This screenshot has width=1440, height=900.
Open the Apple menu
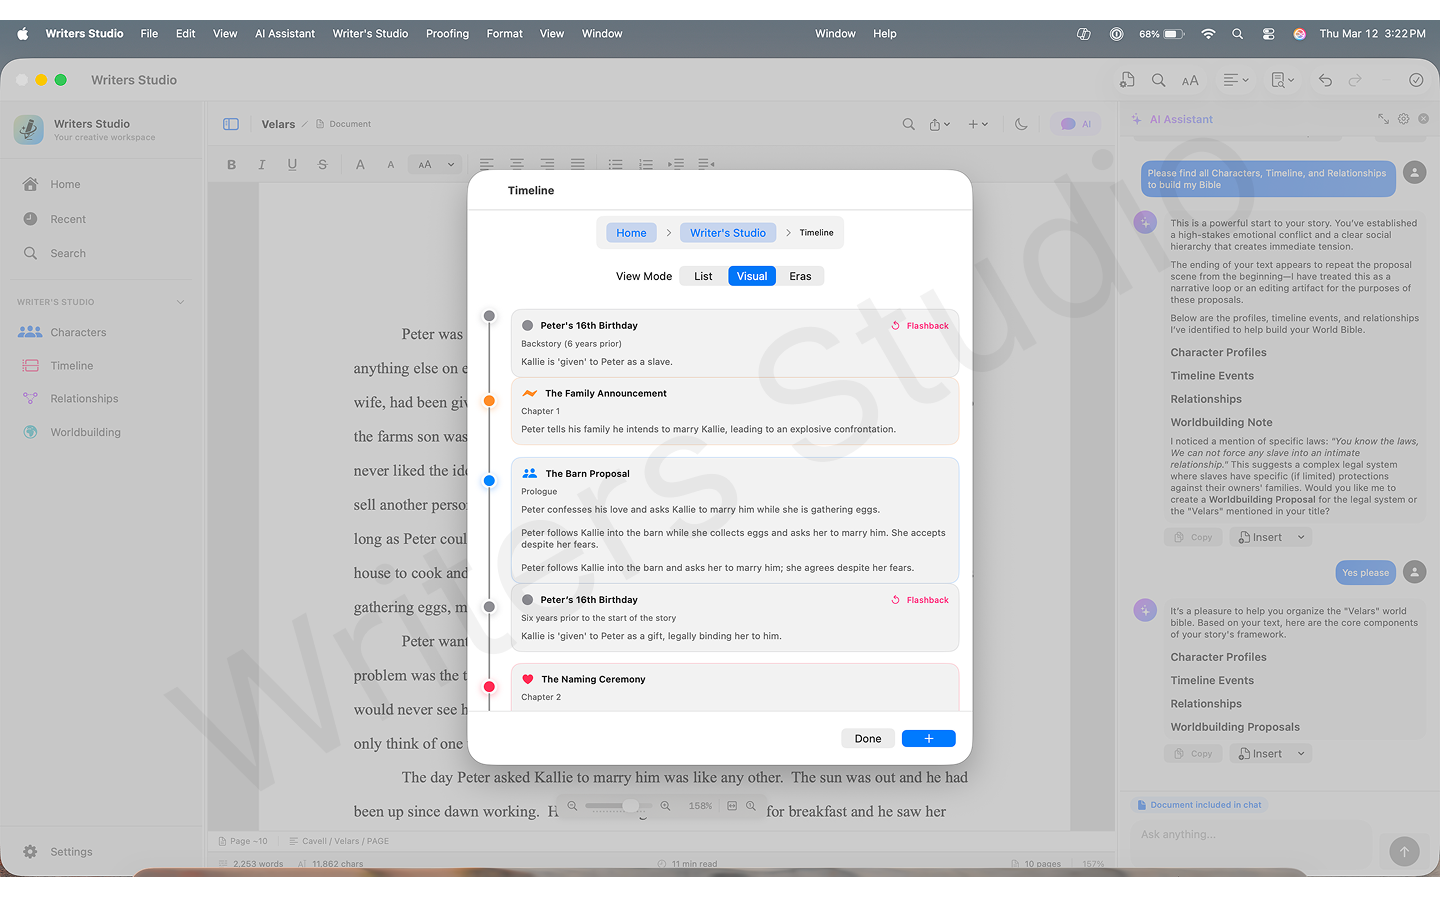point(23,34)
